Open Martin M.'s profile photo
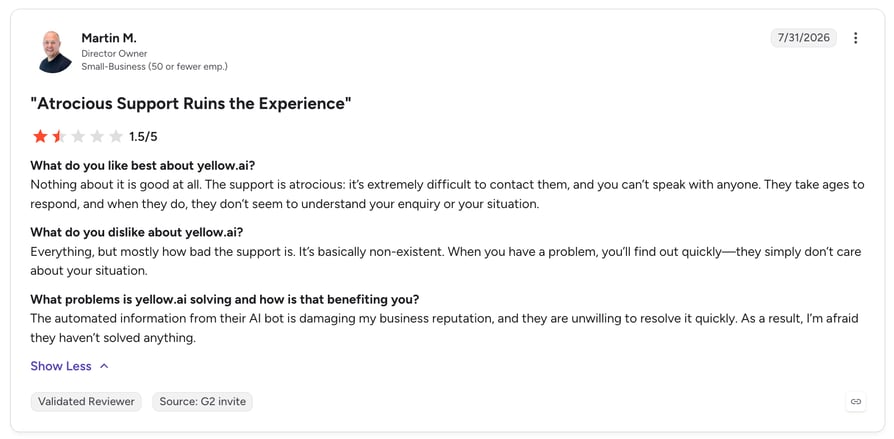The image size is (894, 439). tap(55, 51)
